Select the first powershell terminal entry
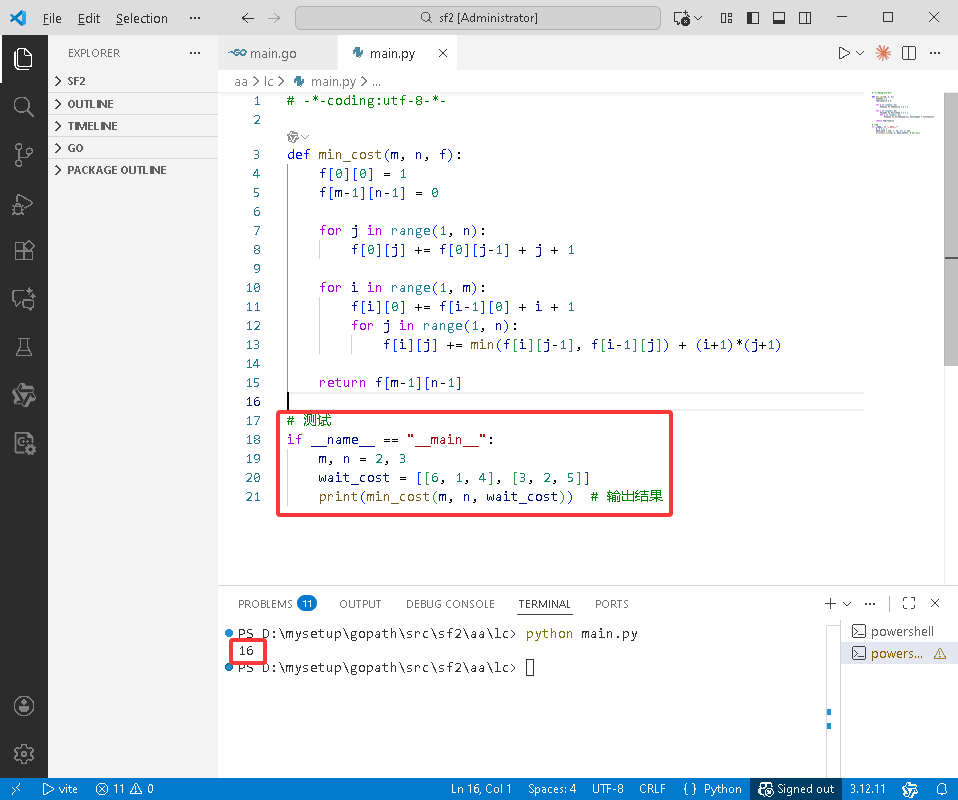The height and width of the screenshot is (800, 958). [898, 631]
